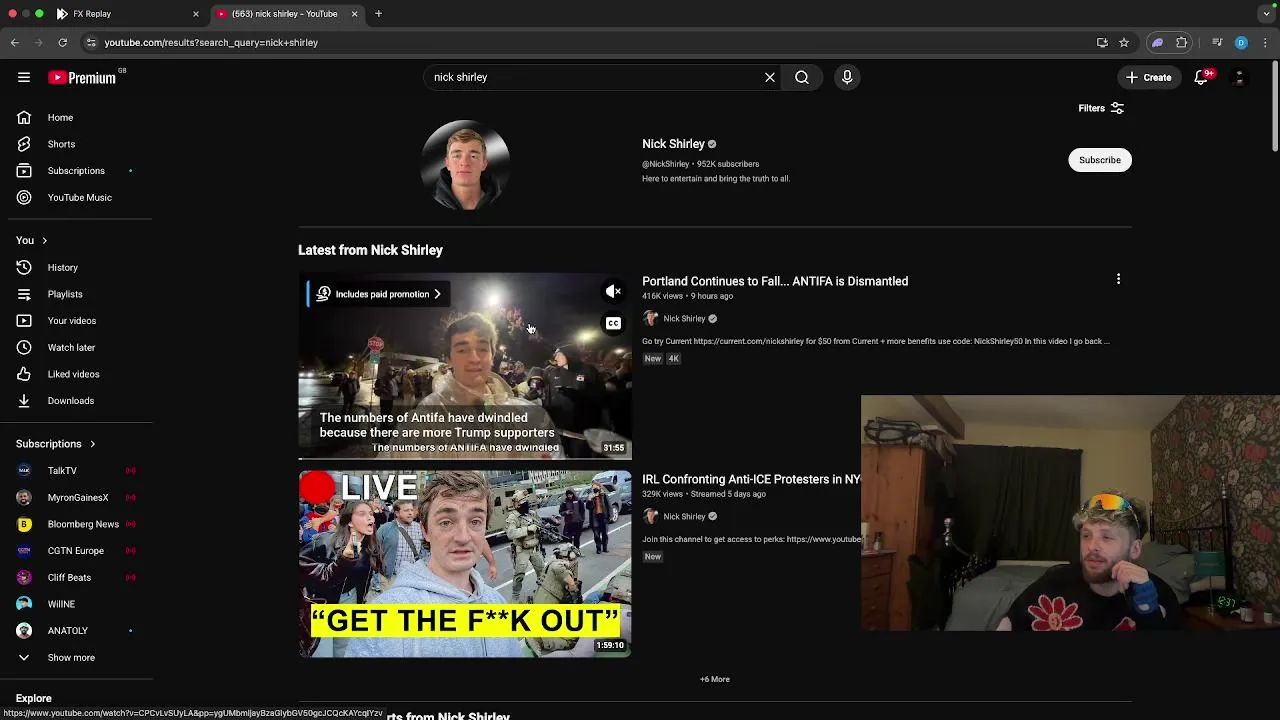Screen dimensions: 1280x720
Task: Click the magnifier search button
Action: click(x=802, y=77)
